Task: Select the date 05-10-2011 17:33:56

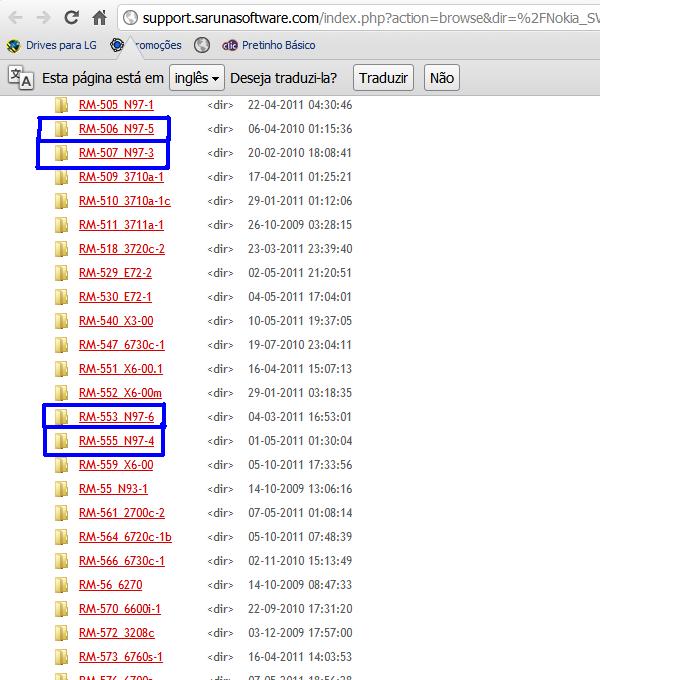Action: click(x=300, y=464)
